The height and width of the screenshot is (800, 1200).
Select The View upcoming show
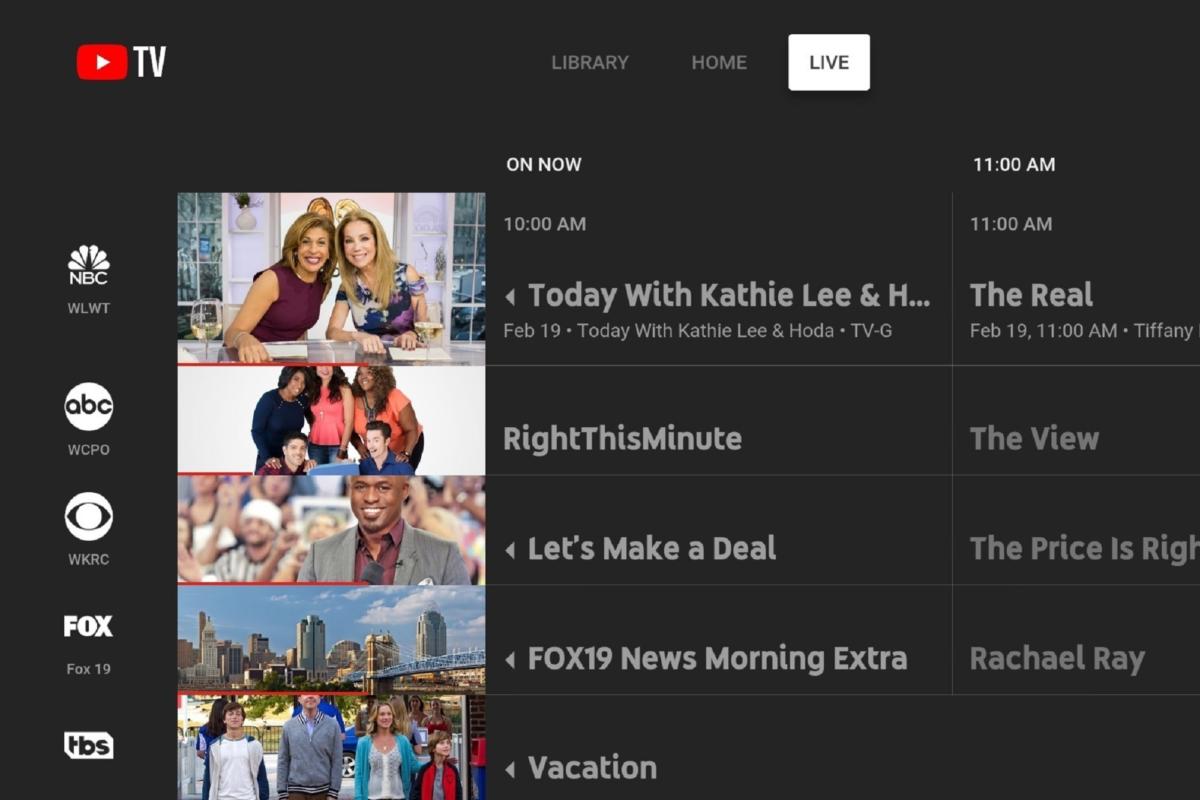tap(1034, 439)
